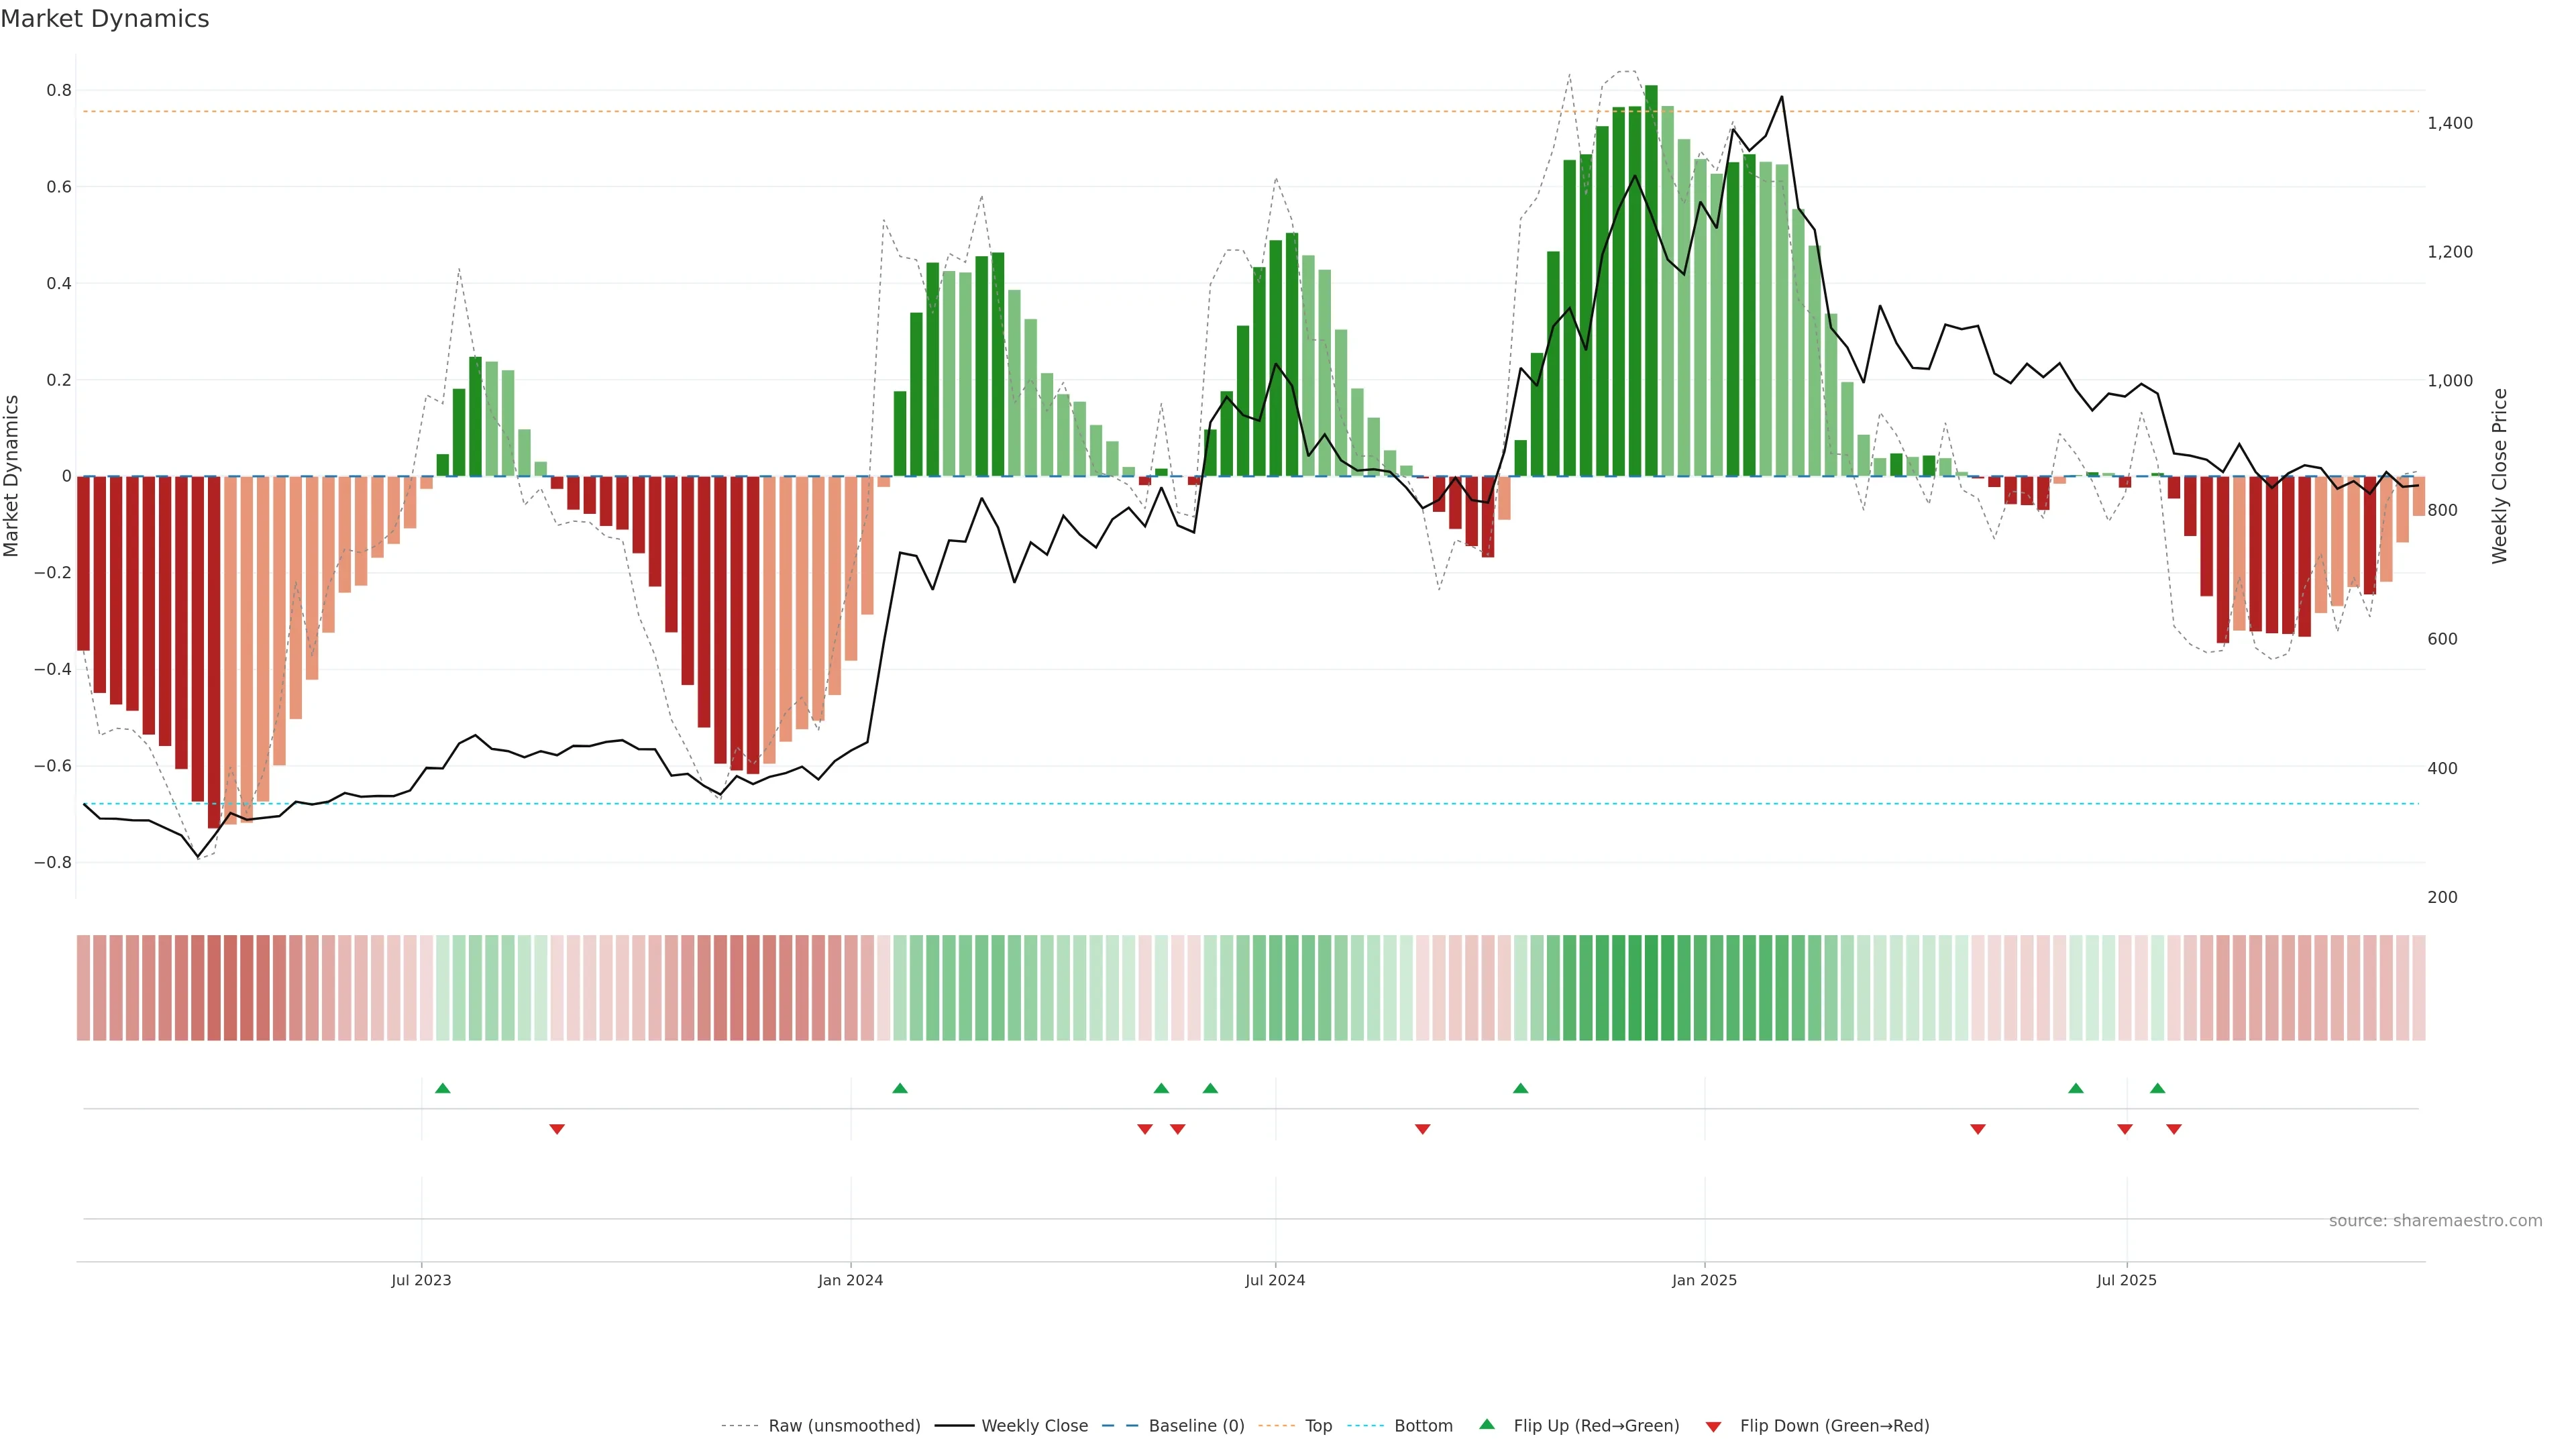Hide the Bottom threshold line via legend
Viewport: 2576px width, 1449px height.
tap(1423, 1426)
